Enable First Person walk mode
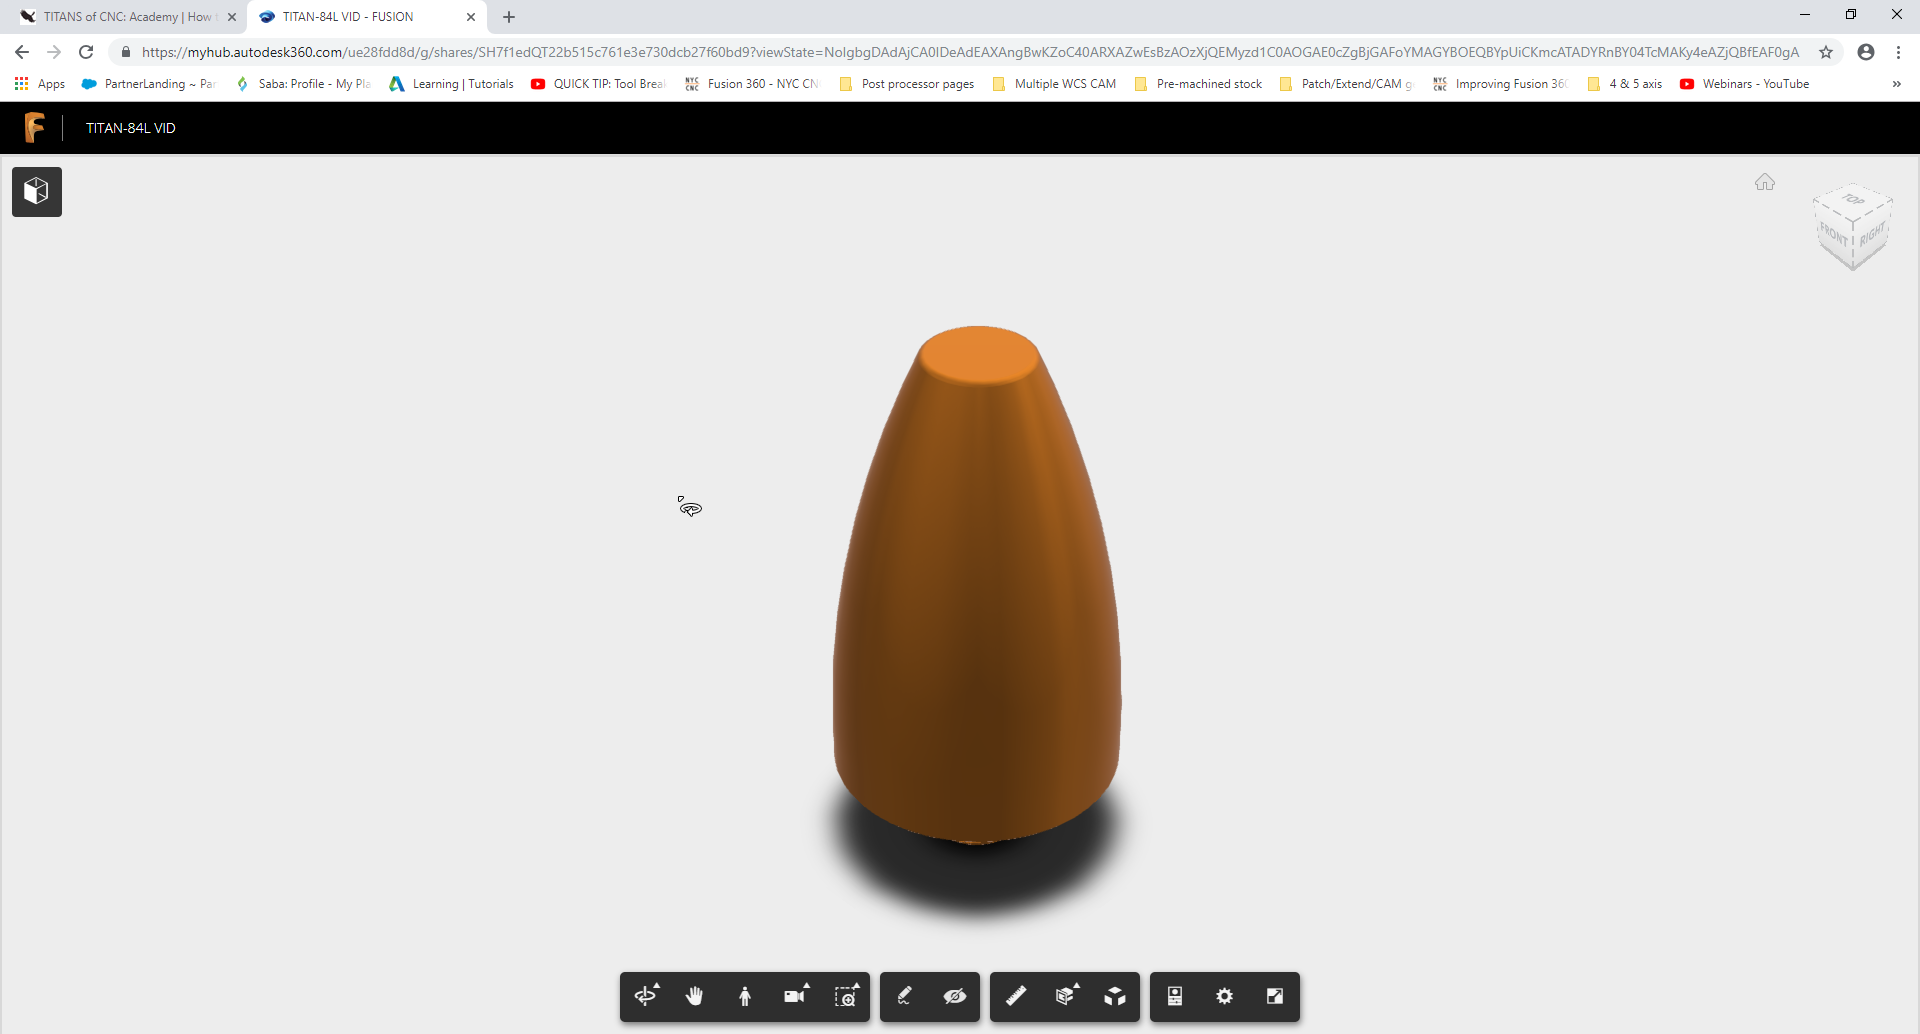The height and width of the screenshot is (1034, 1920). click(x=745, y=996)
